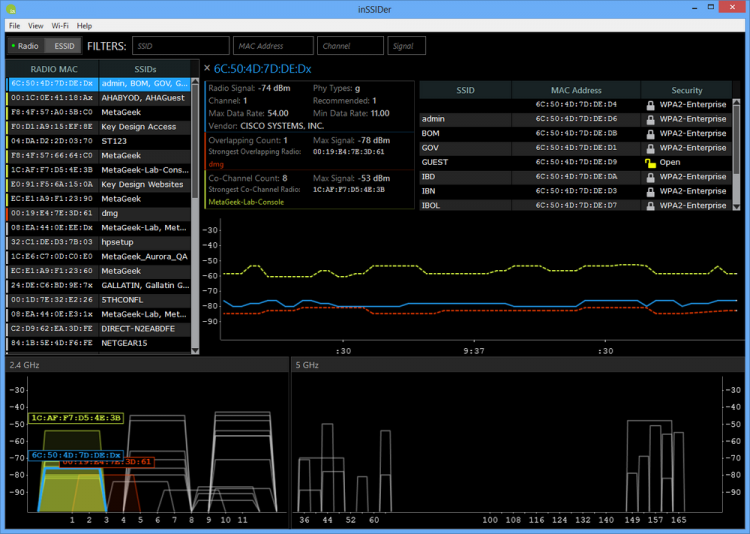Image resolution: width=750 pixels, height=534 pixels.
Task: Open the Wi-Fi menu
Action: (x=60, y=26)
